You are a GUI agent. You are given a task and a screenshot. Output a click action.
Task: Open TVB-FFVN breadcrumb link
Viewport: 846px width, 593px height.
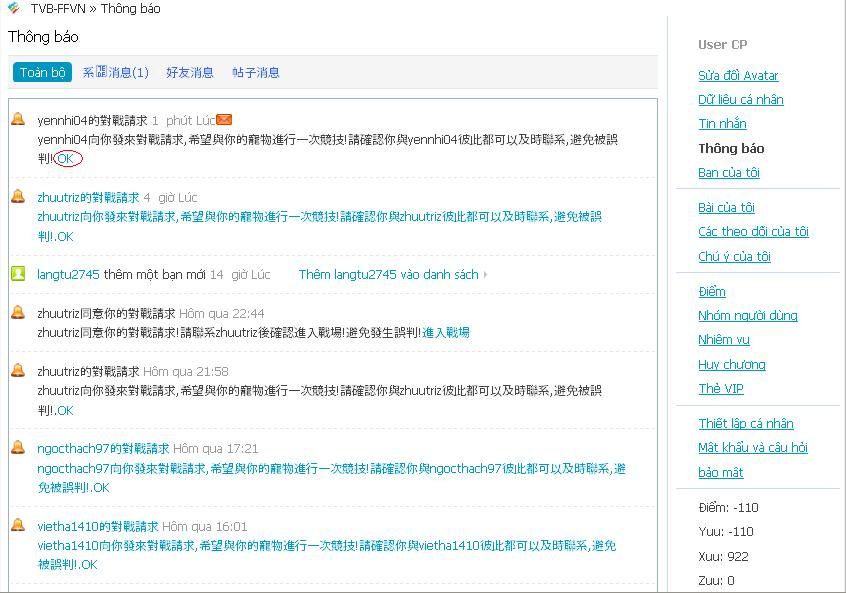[x=58, y=9]
